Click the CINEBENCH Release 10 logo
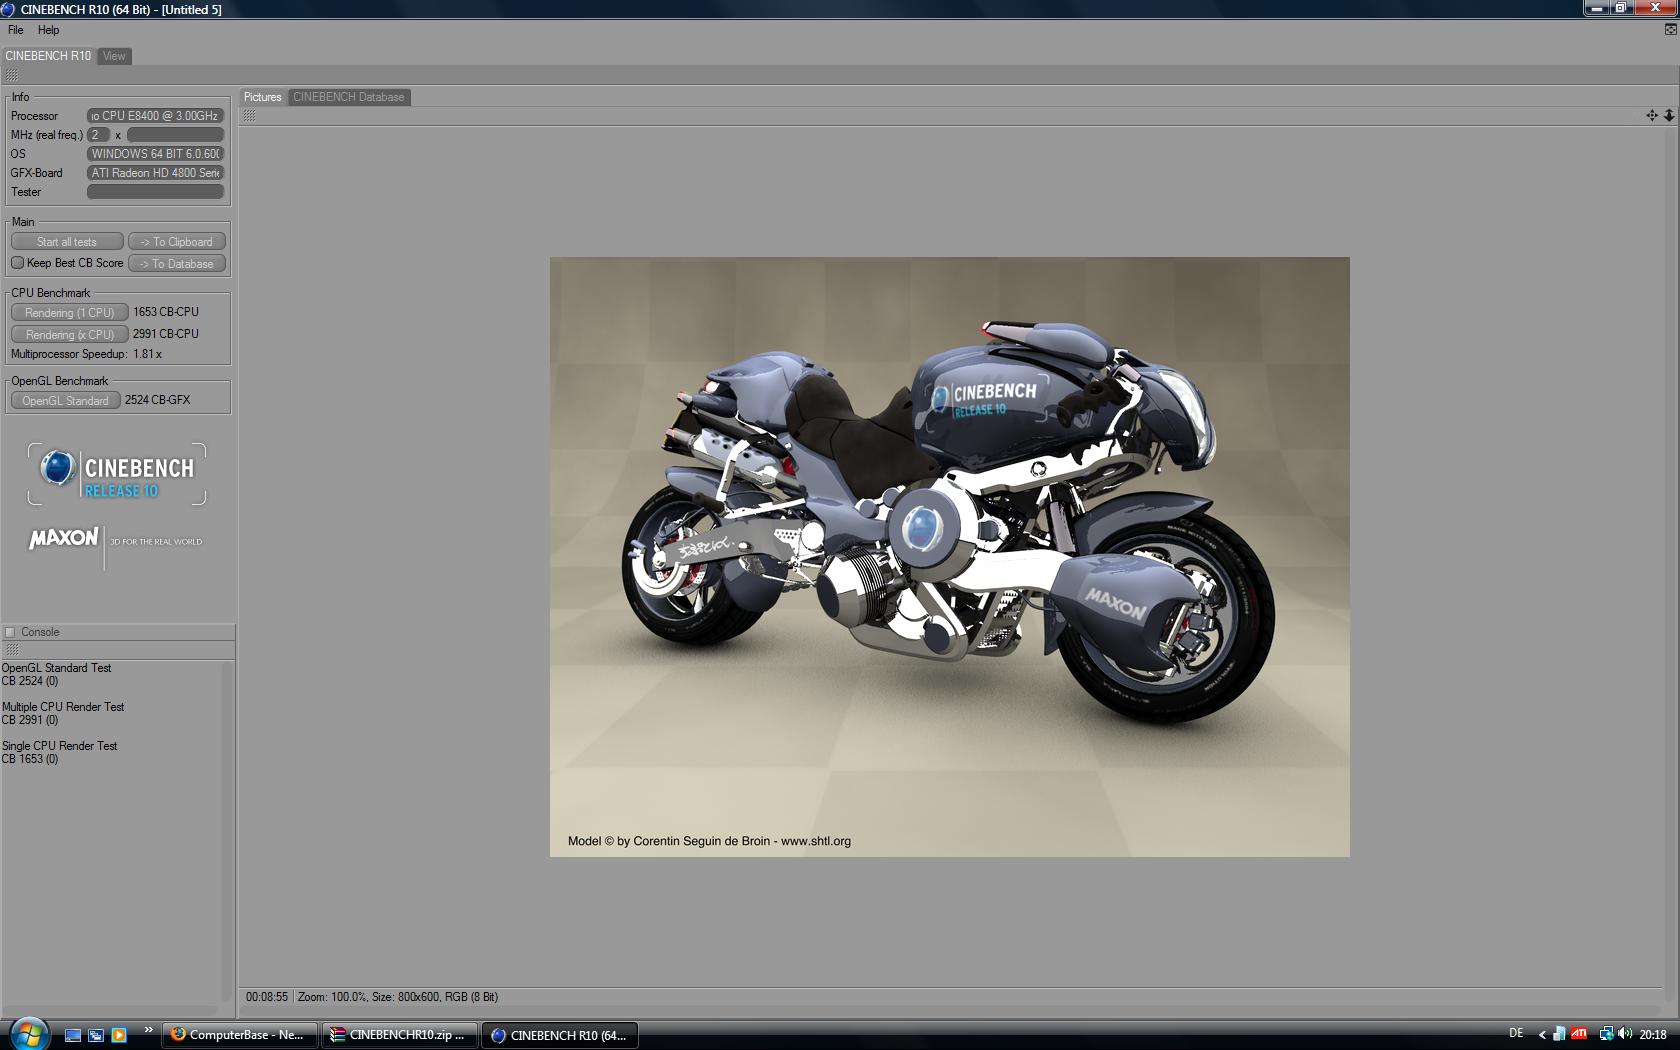The image size is (1680, 1050). click(117, 475)
